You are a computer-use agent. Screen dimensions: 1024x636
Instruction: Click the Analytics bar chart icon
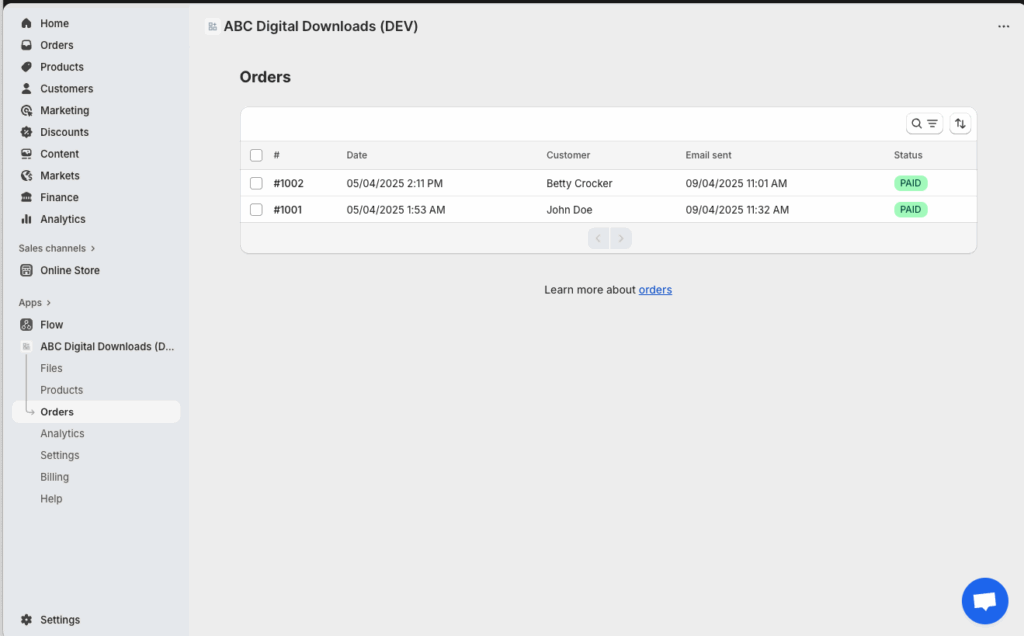coord(27,219)
